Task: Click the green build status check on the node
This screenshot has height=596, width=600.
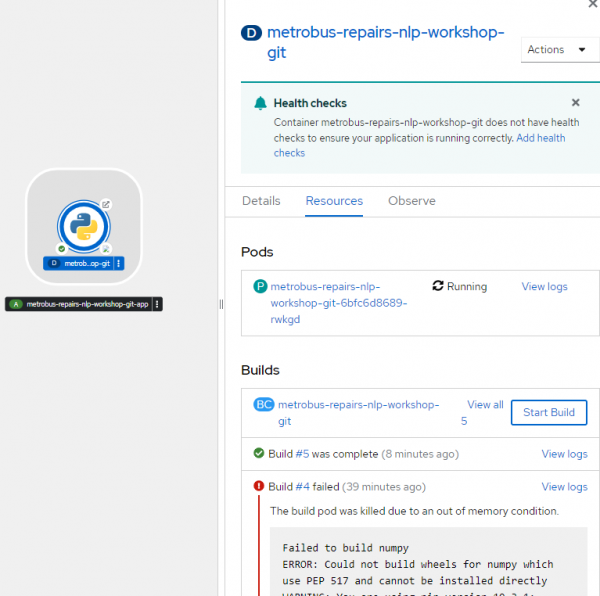Action: coord(62,248)
